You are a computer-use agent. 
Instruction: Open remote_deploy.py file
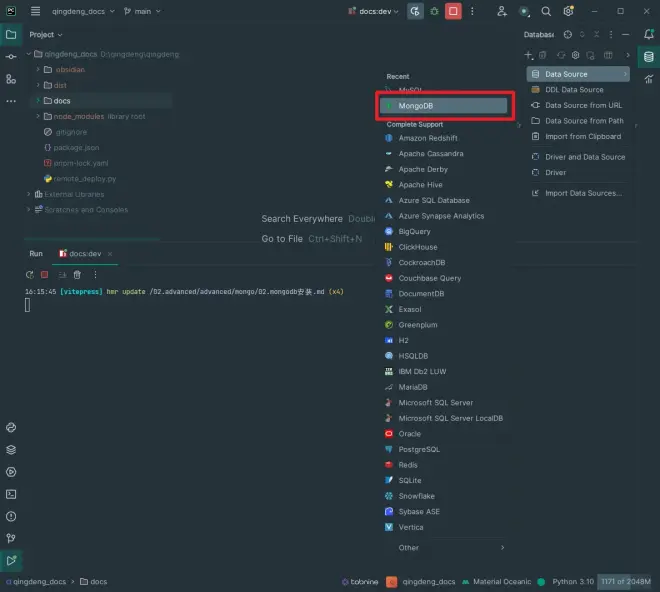point(85,179)
